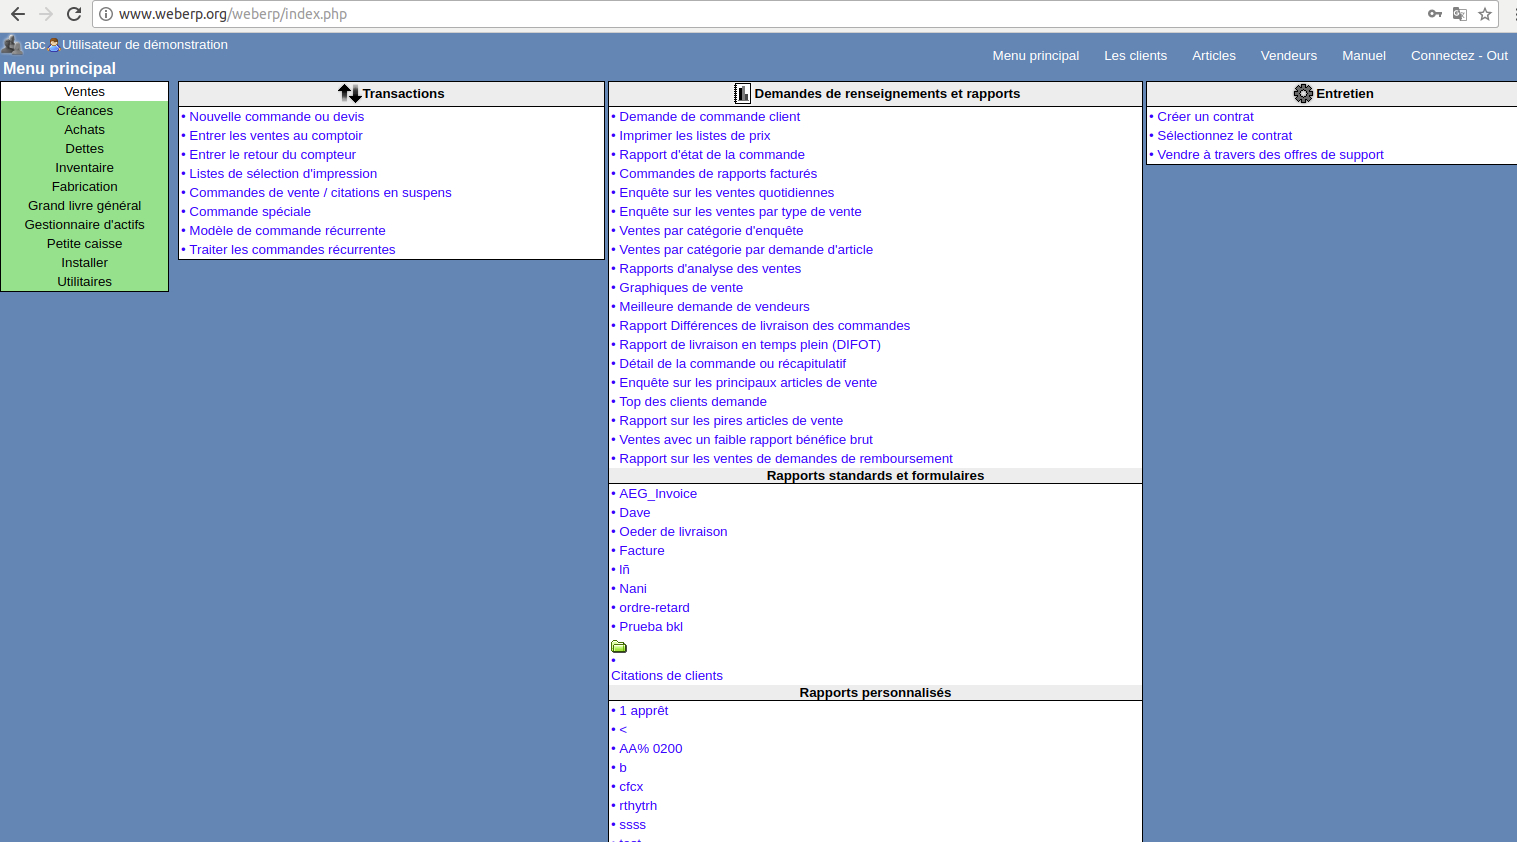Image resolution: width=1517 pixels, height=842 pixels.
Task: Select the Grand livre général tab
Action: [85, 205]
